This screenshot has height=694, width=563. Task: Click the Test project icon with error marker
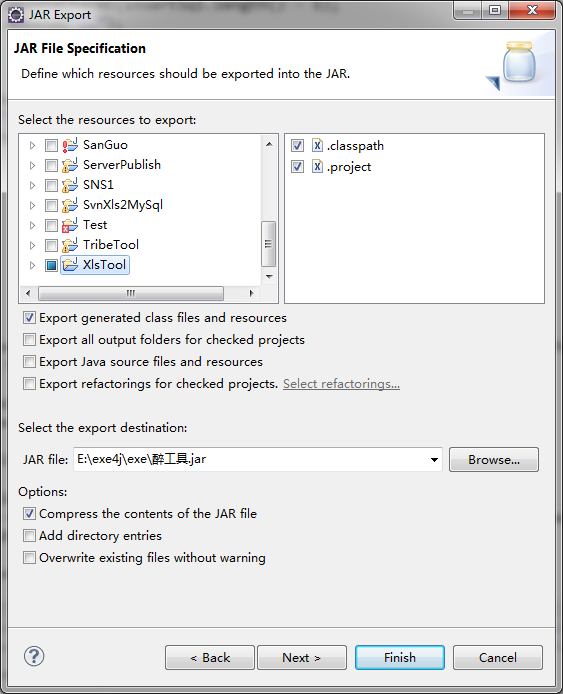pos(70,225)
